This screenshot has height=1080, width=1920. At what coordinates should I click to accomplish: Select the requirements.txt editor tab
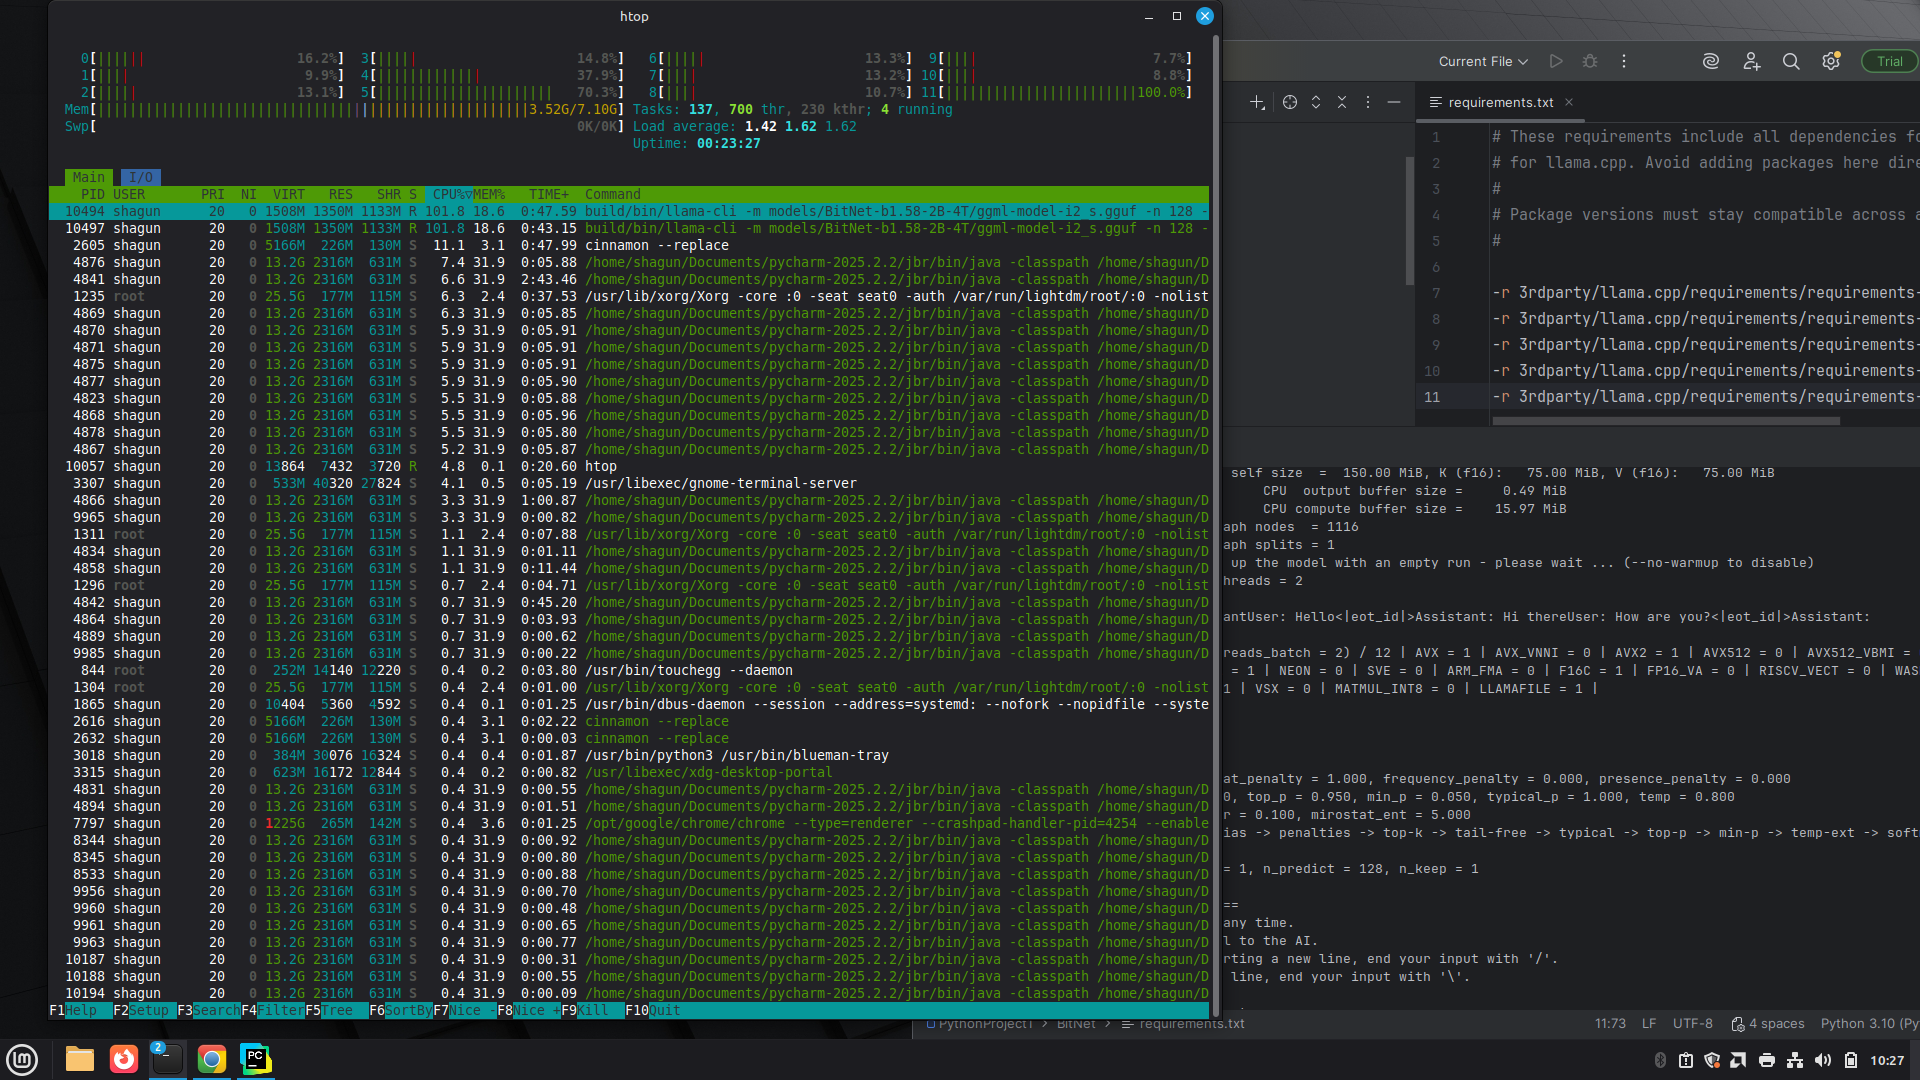click(x=1500, y=102)
